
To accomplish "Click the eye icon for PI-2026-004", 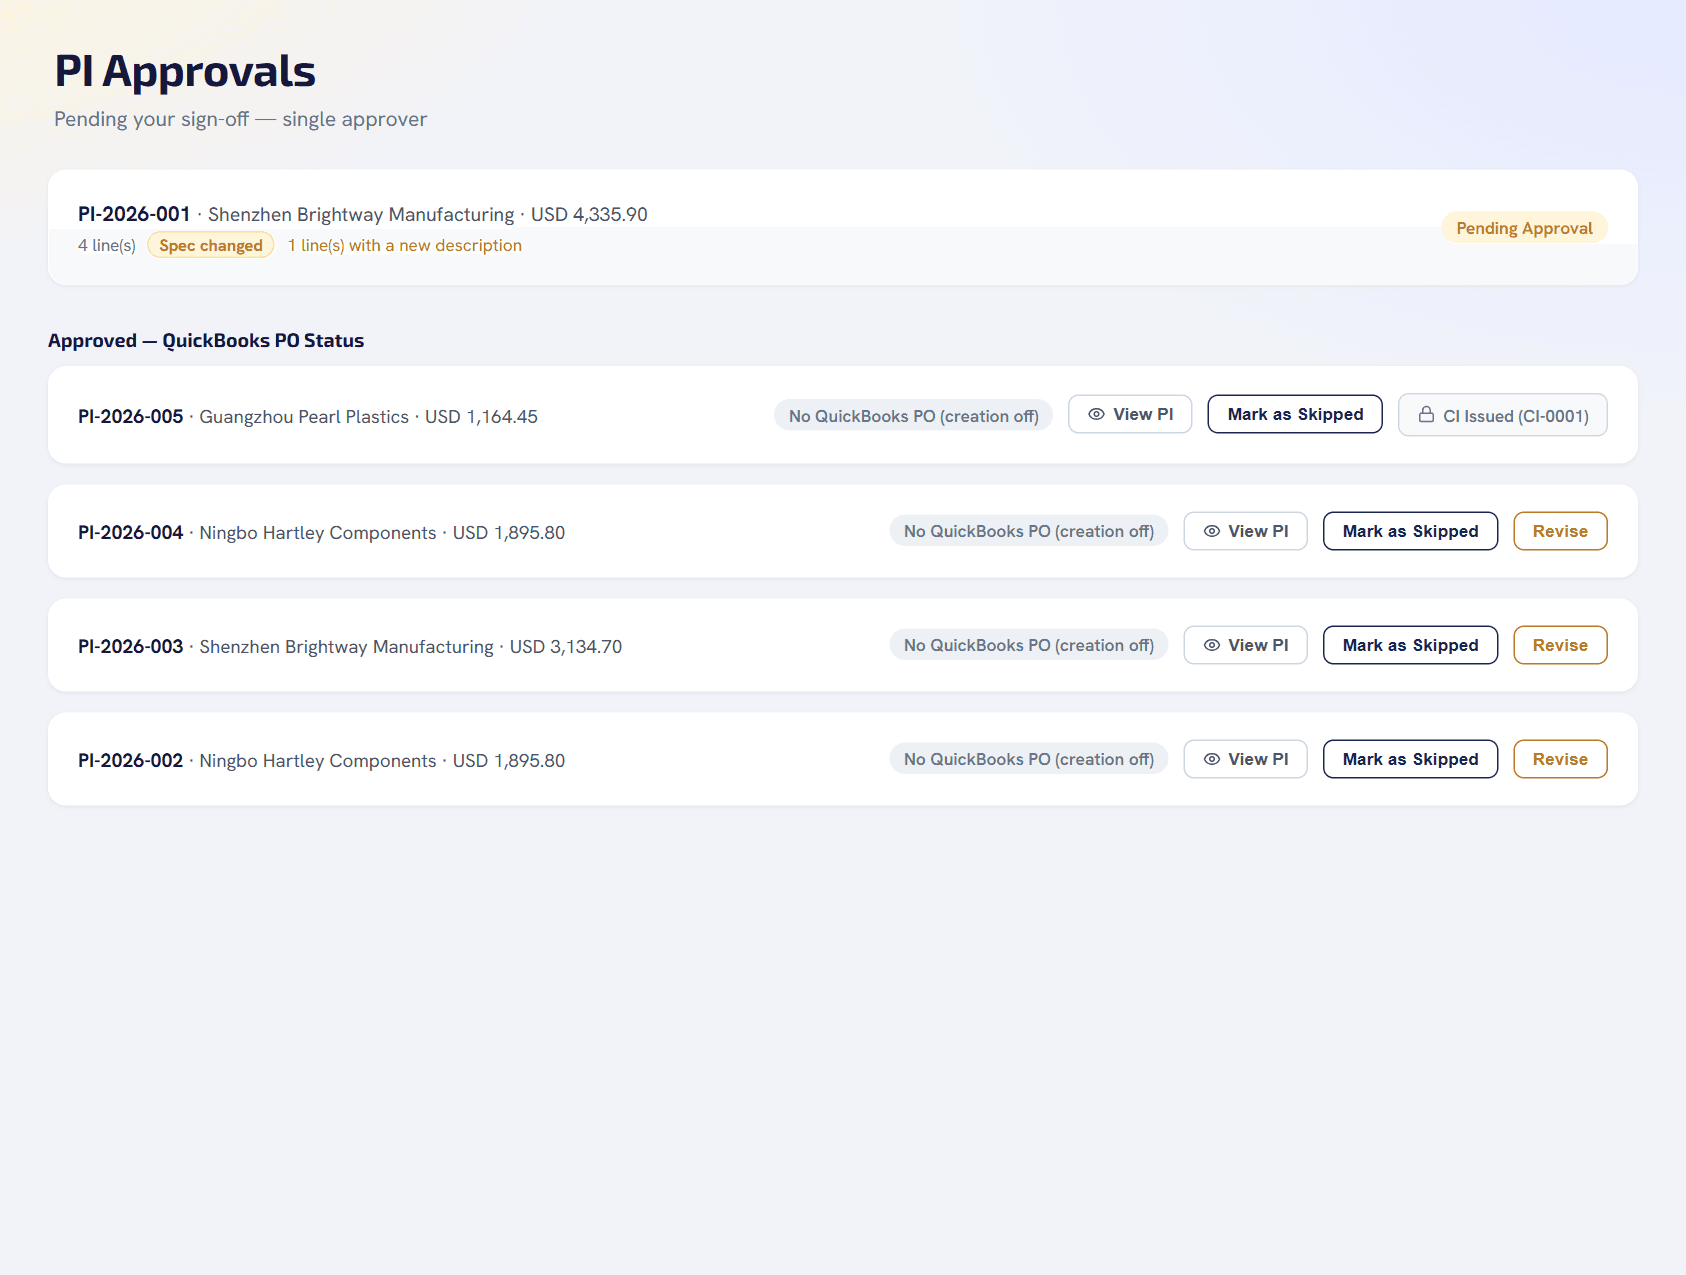I will click(1211, 531).
